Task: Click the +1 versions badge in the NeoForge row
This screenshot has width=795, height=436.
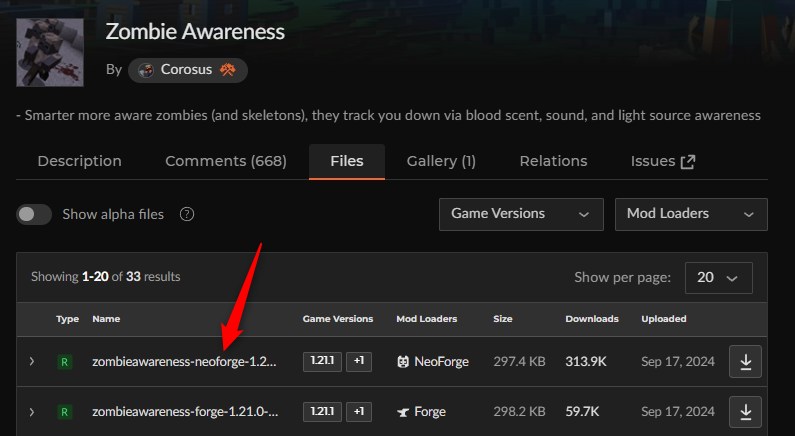Action: 359,361
